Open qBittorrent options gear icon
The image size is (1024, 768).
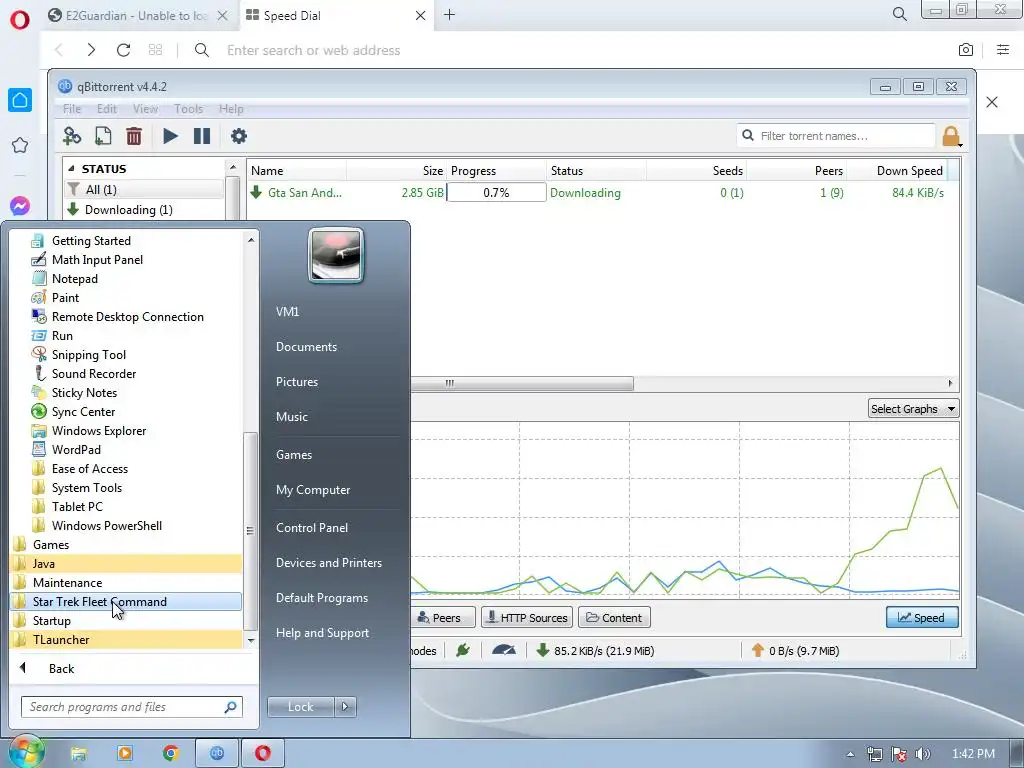pos(239,136)
